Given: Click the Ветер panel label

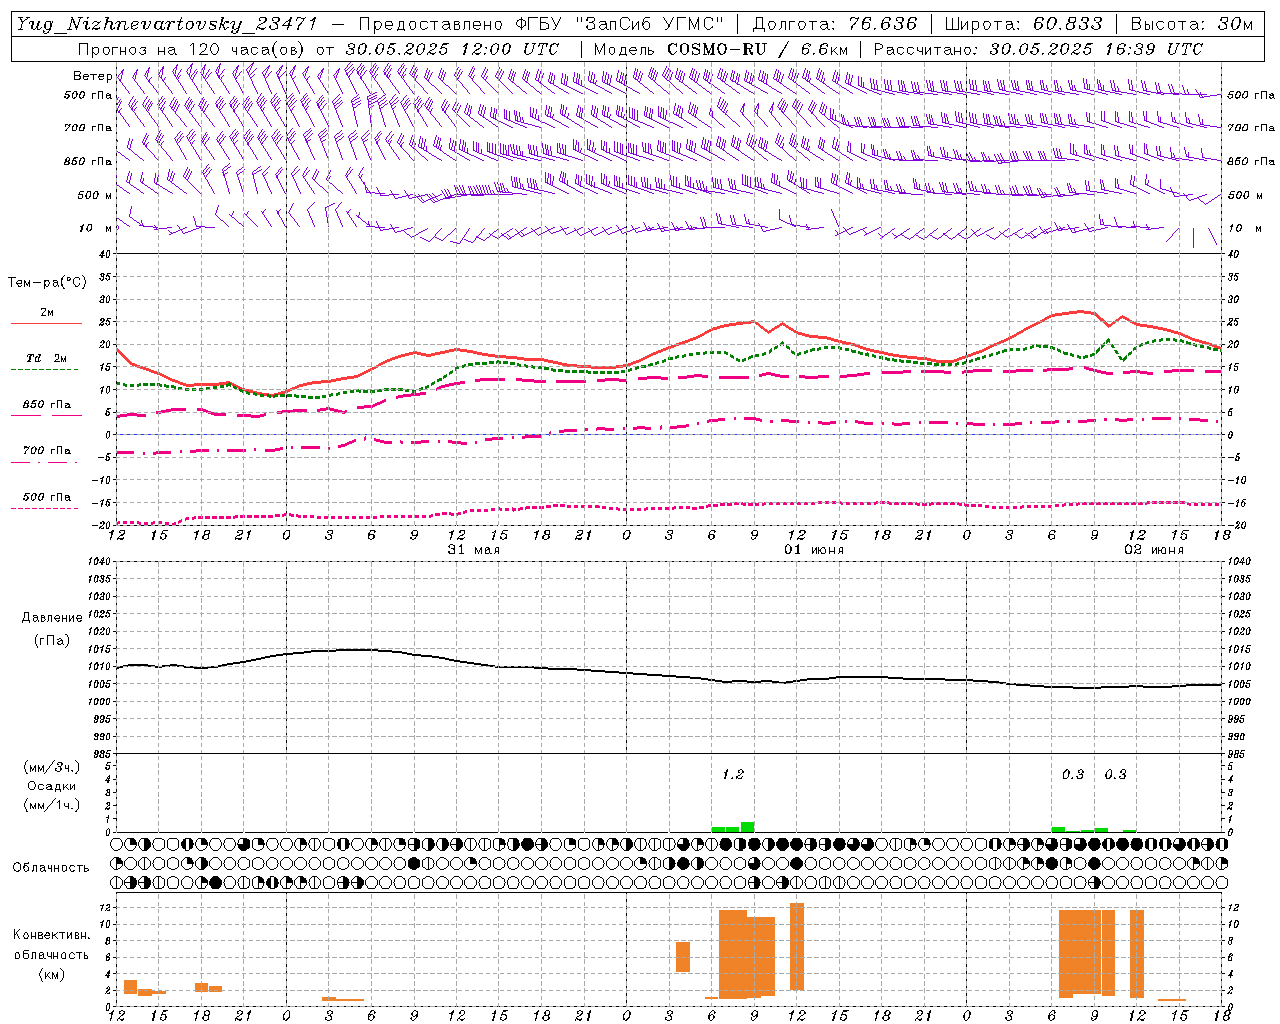Looking at the screenshot, I should [x=92, y=76].
